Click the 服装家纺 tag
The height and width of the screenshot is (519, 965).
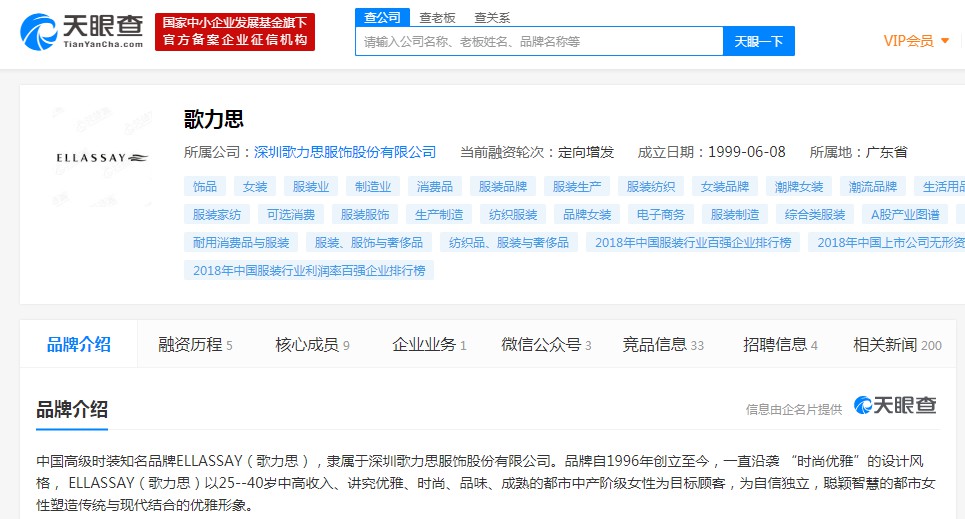pyautogui.click(x=217, y=214)
